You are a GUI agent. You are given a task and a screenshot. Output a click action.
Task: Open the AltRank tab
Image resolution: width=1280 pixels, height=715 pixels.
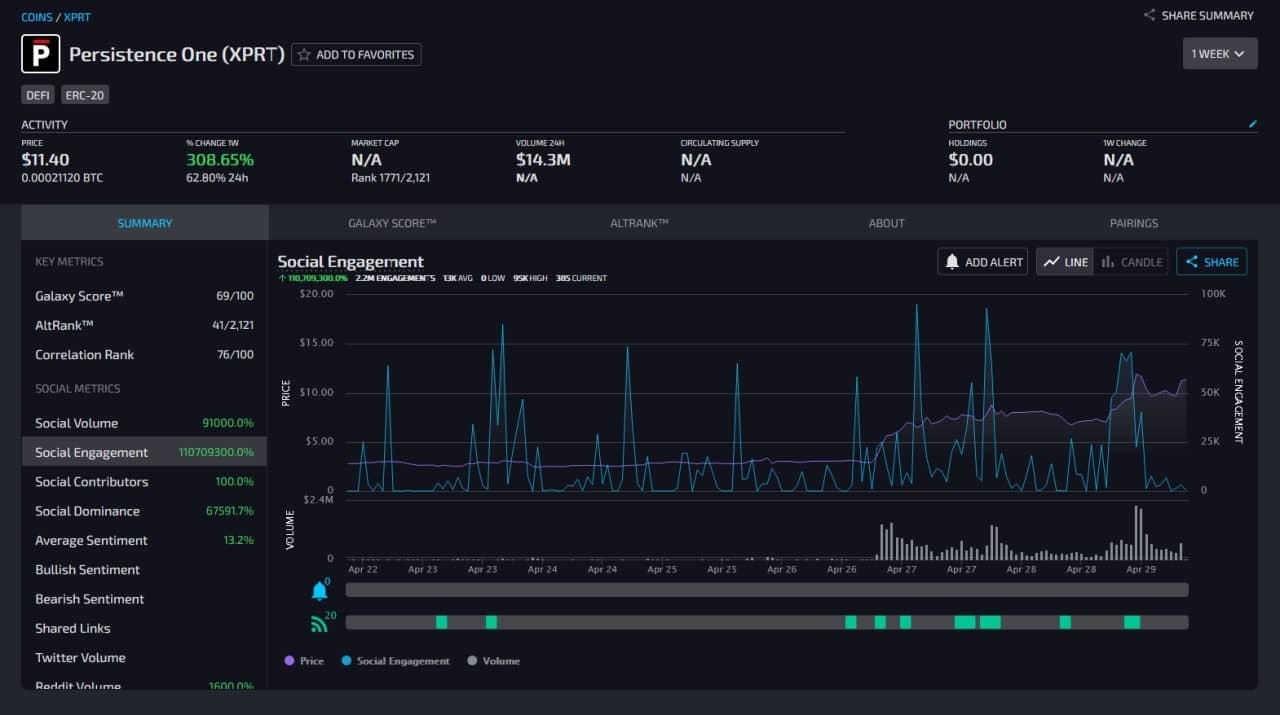[639, 223]
